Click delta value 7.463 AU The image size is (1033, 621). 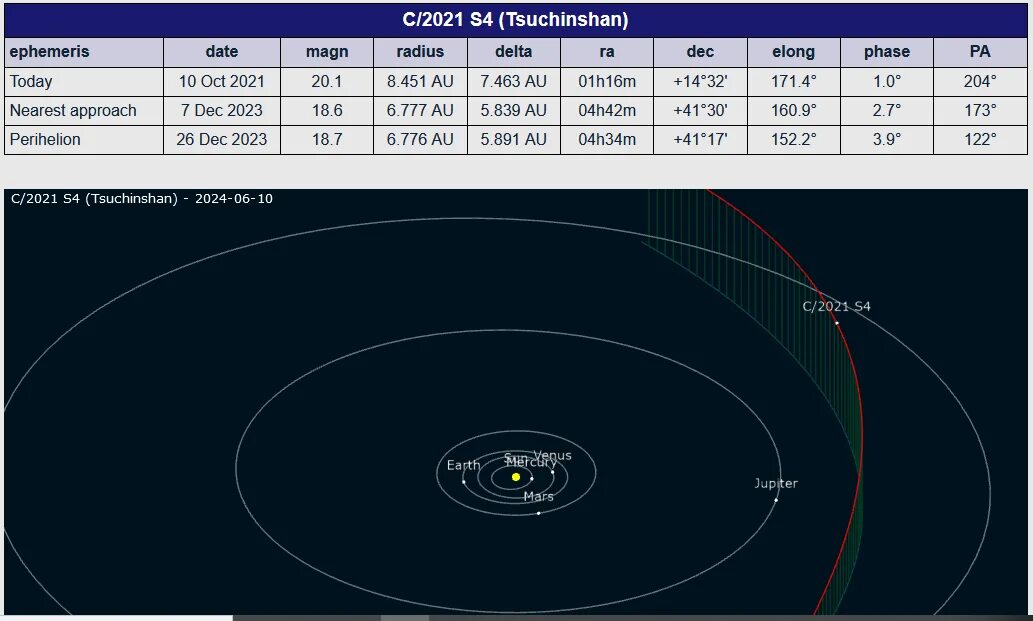click(513, 81)
